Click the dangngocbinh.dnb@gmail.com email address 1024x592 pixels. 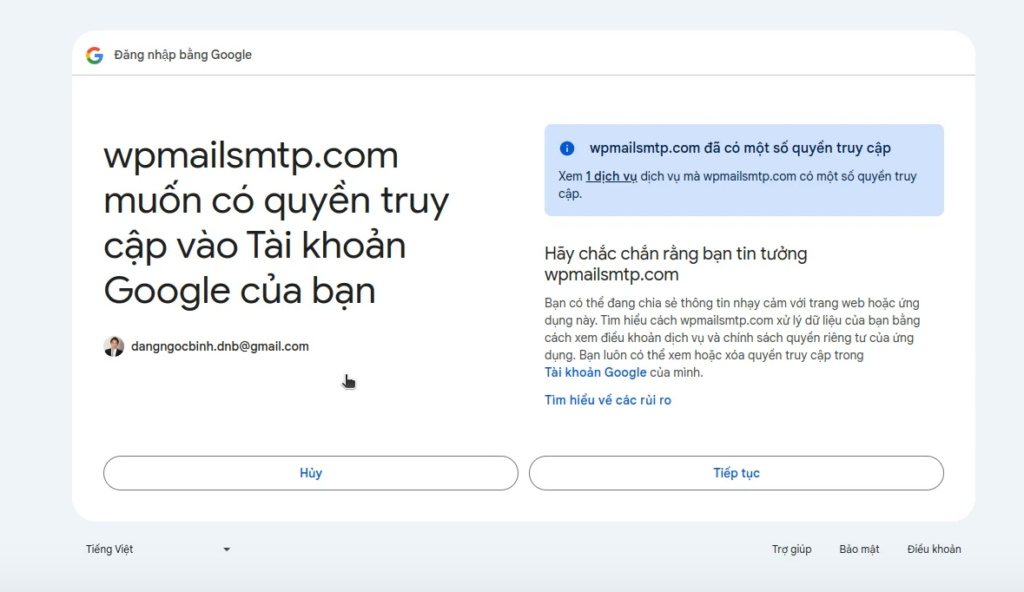click(x=220, y=347)
